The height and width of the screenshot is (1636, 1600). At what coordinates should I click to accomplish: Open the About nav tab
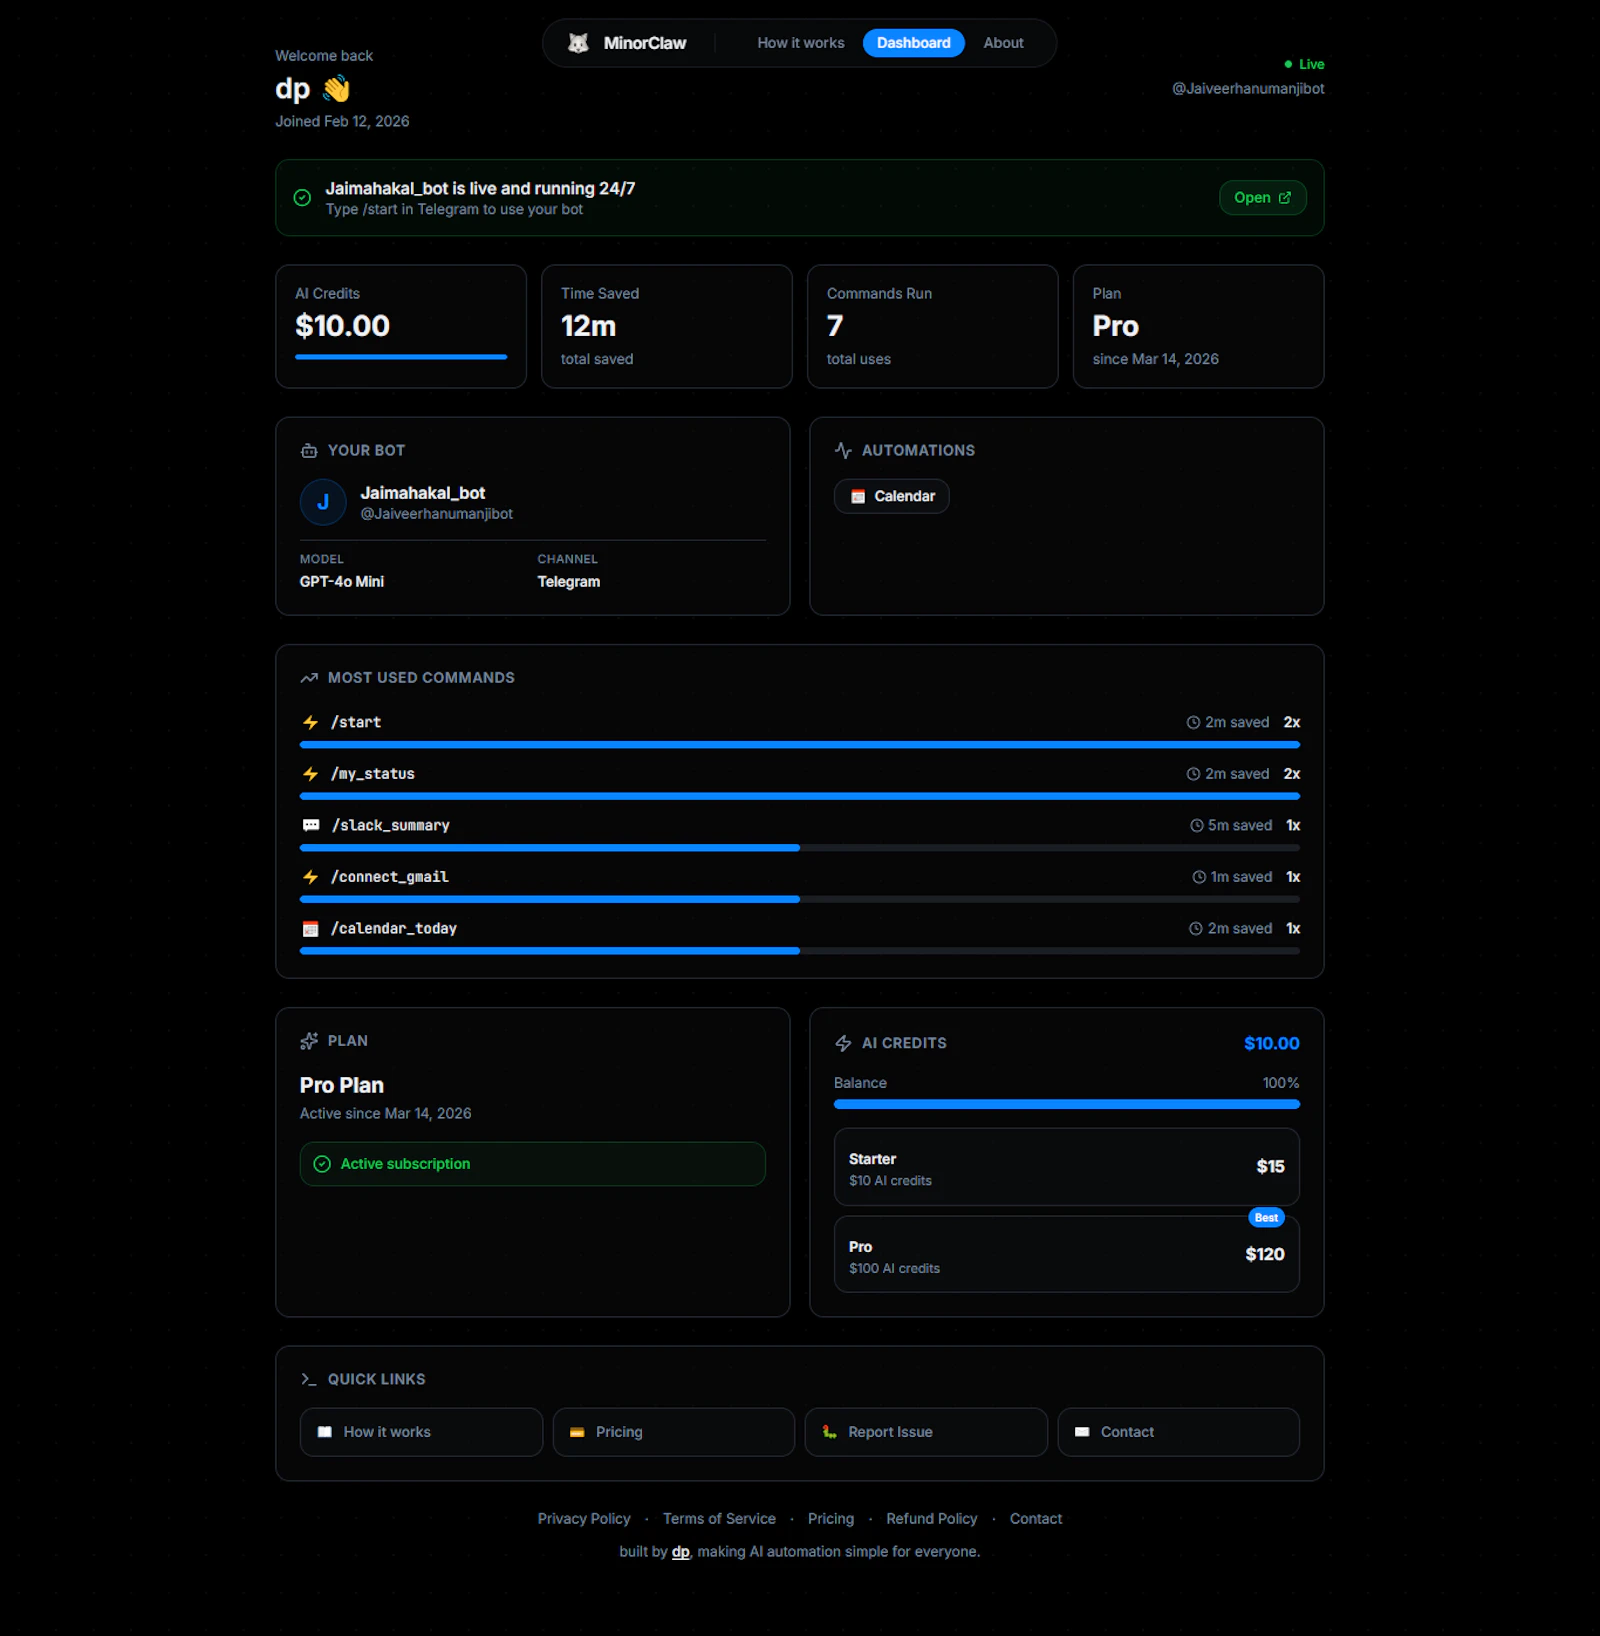1003,43
